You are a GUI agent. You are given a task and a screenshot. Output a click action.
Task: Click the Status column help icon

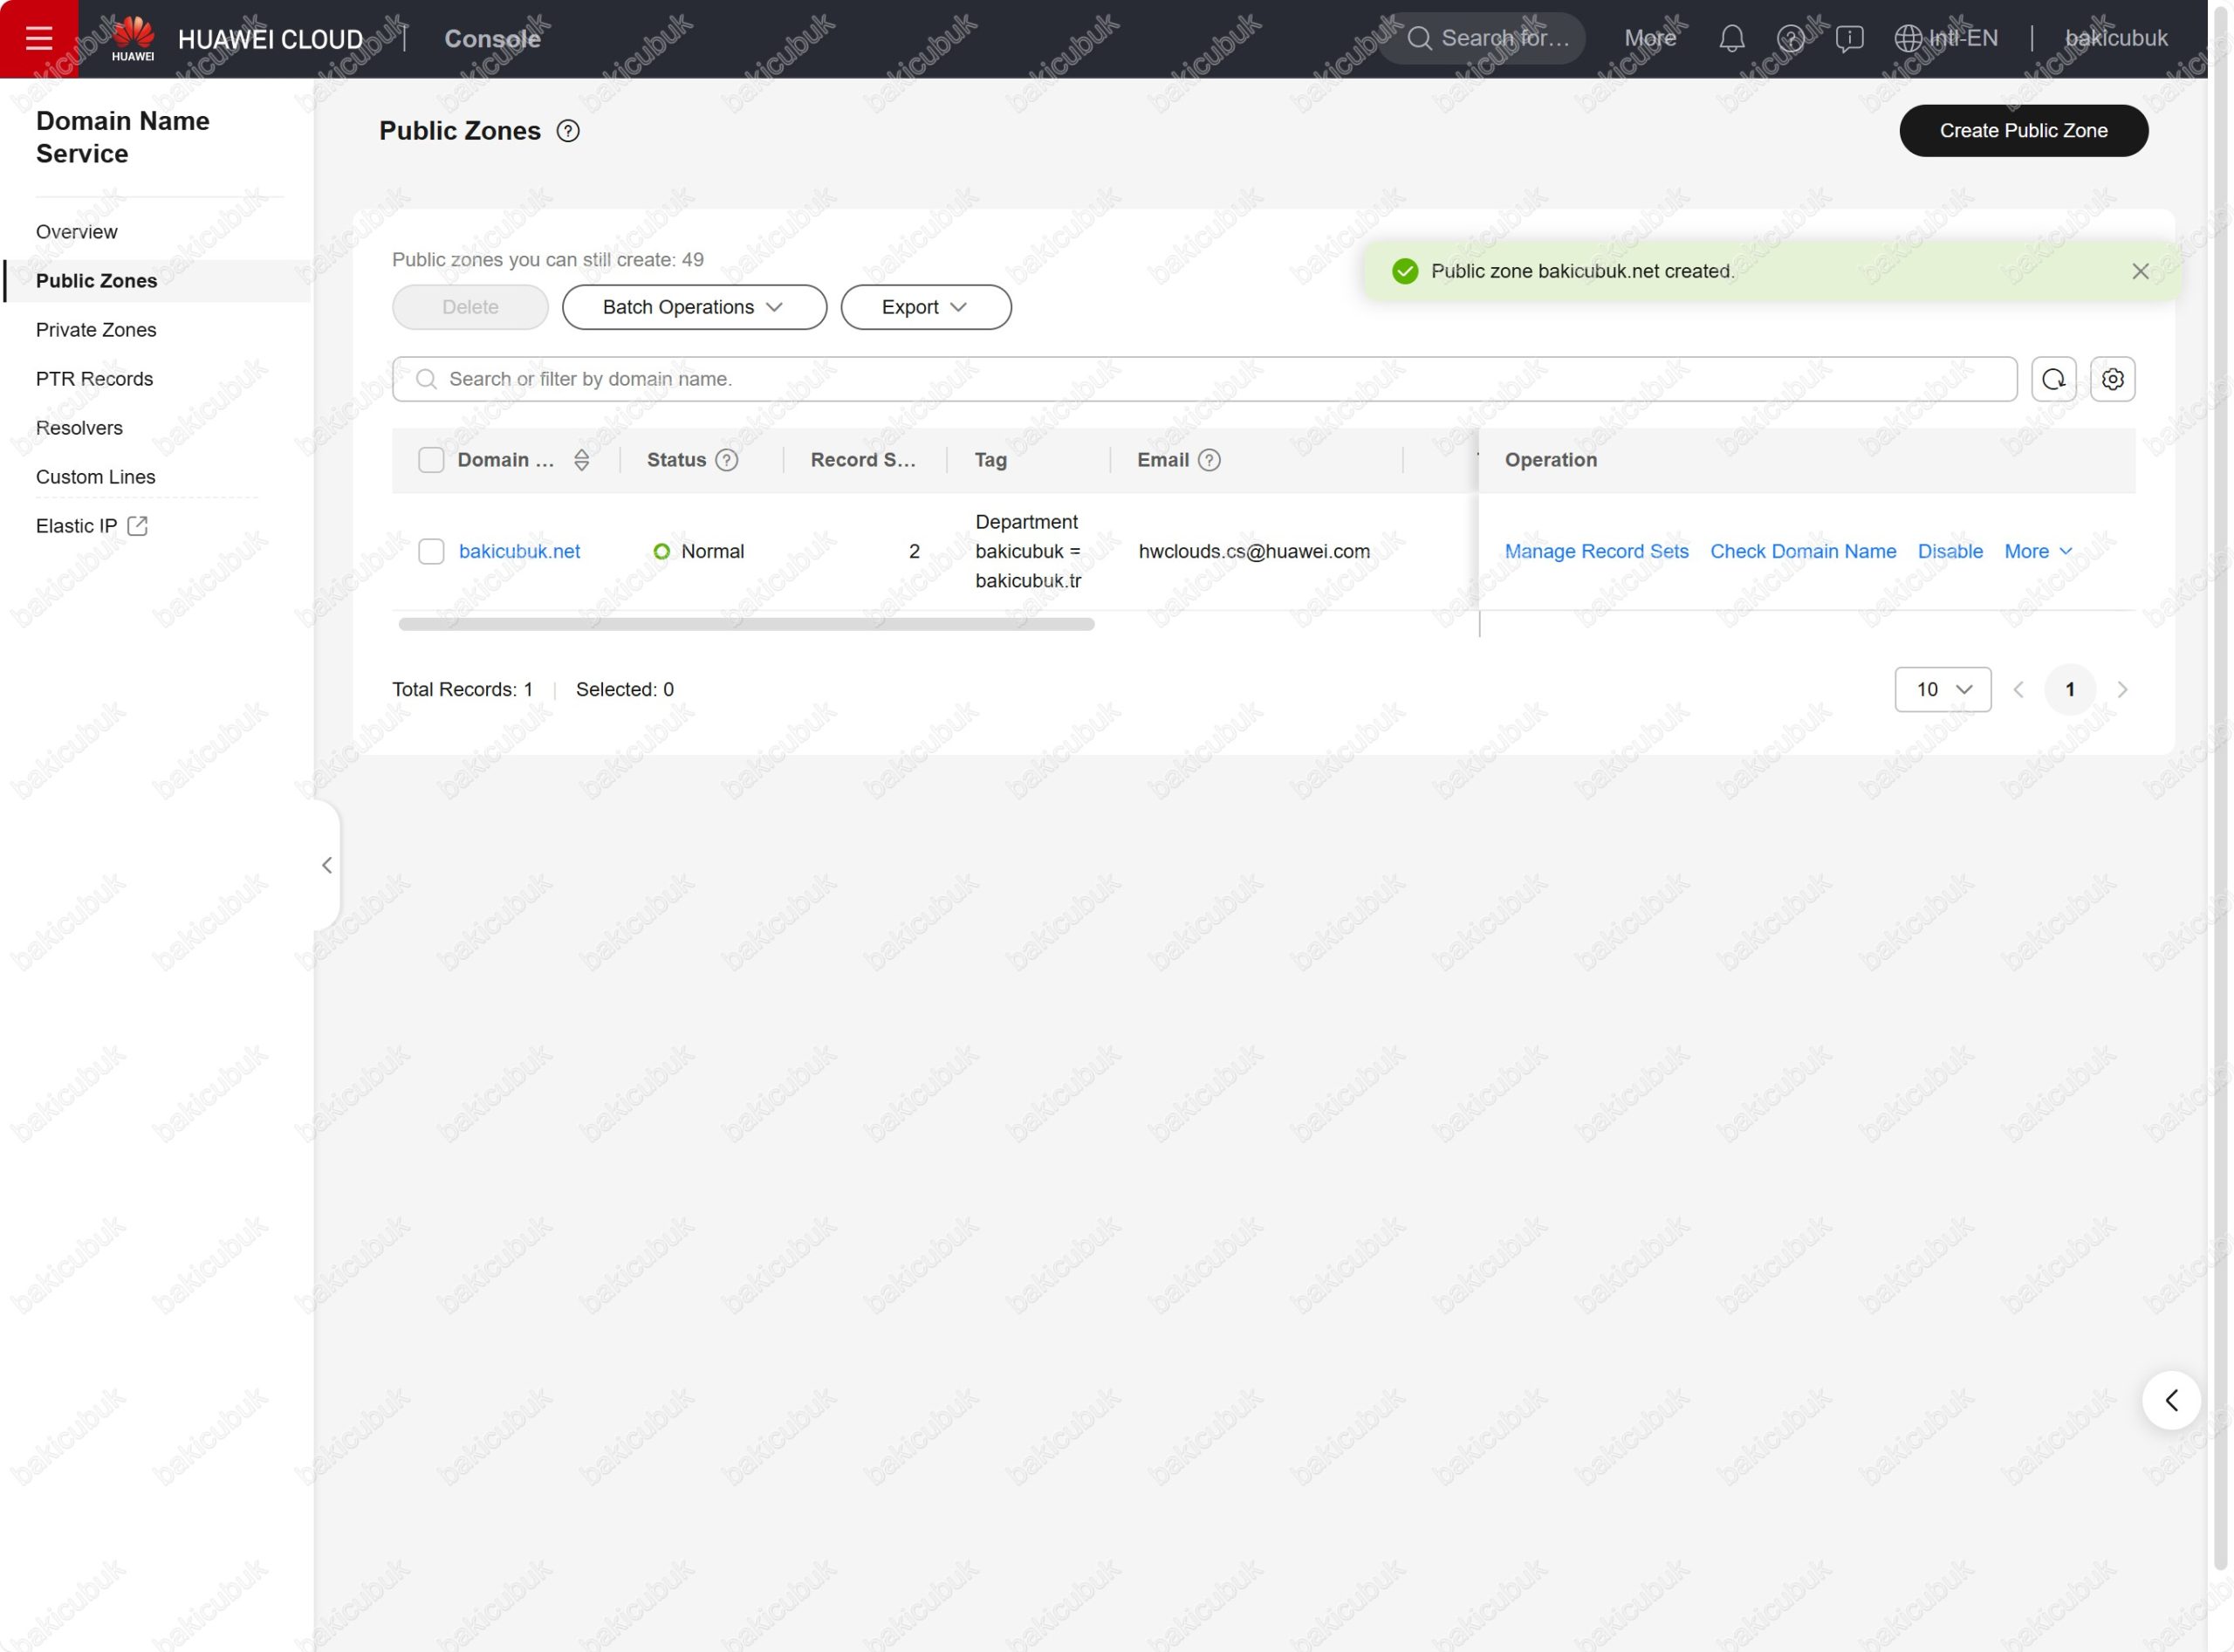click(727, 460)
